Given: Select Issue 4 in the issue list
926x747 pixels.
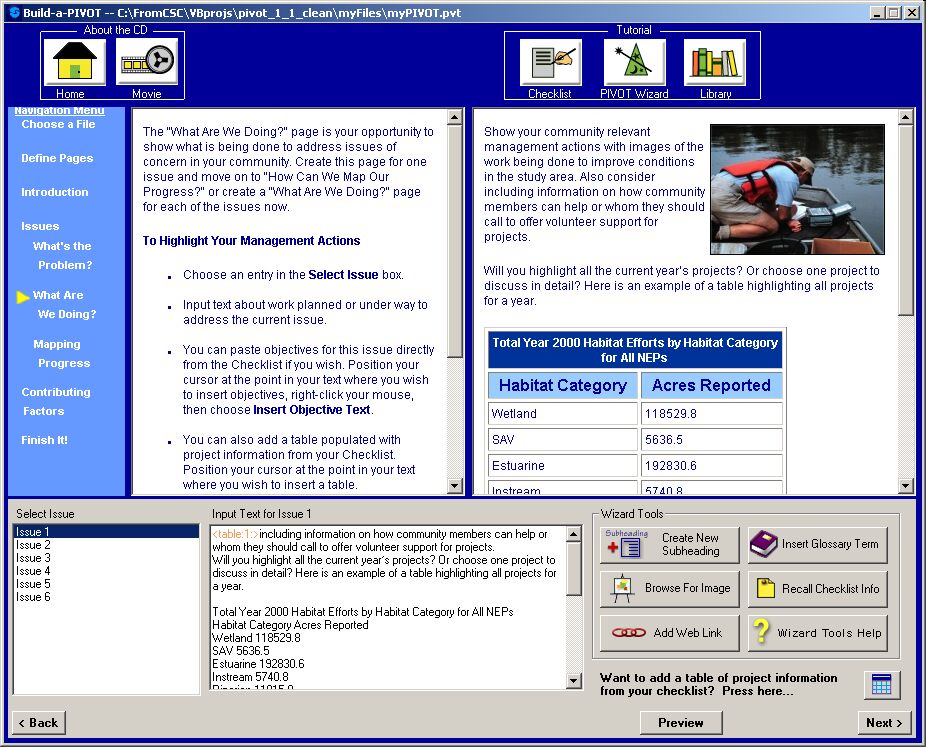Looking at the screenshot, I should [106, 571].
